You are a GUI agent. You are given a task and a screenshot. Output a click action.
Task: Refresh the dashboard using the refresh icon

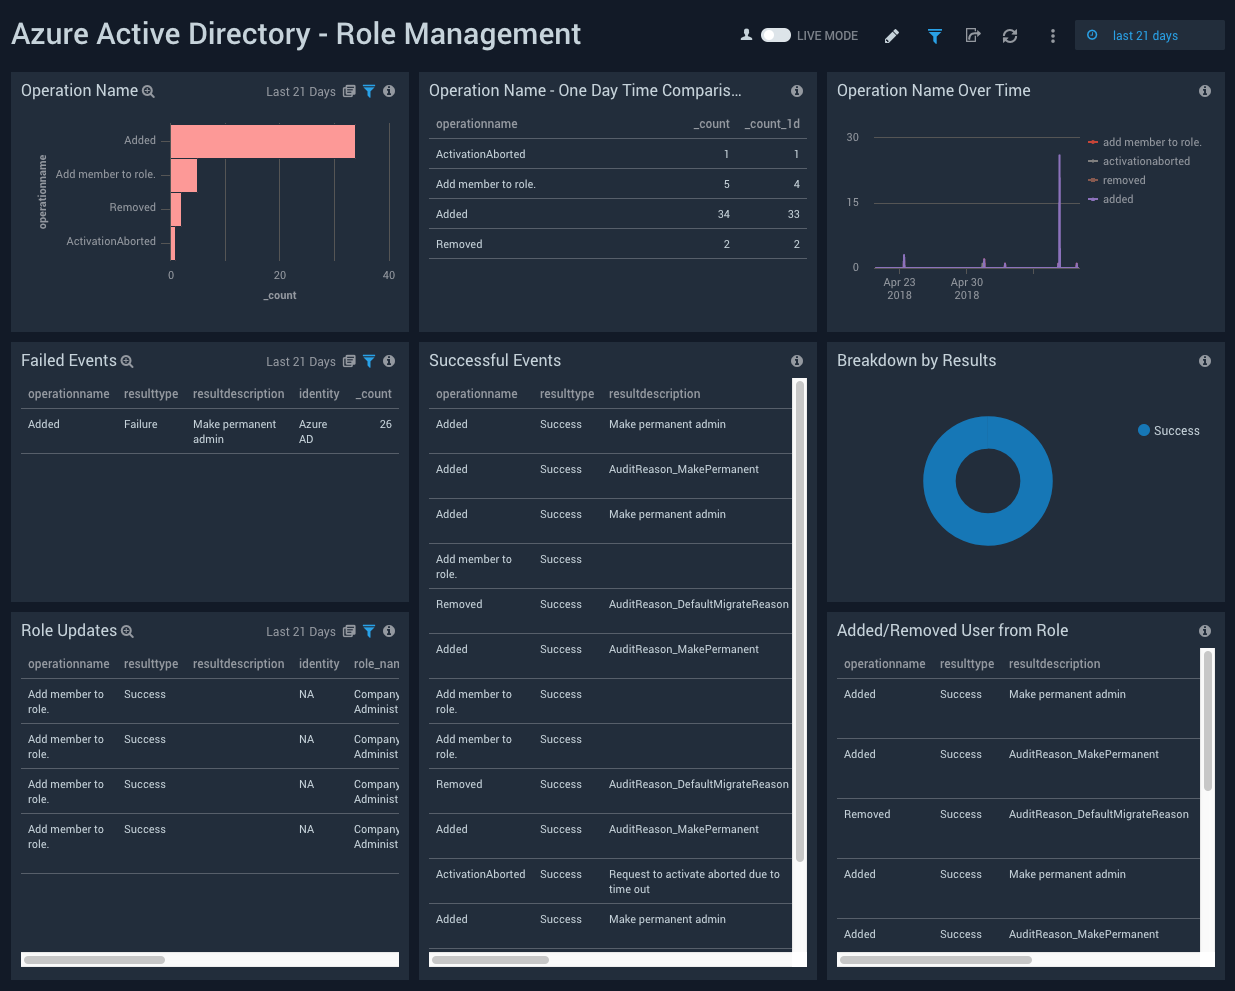(1010, 35)
